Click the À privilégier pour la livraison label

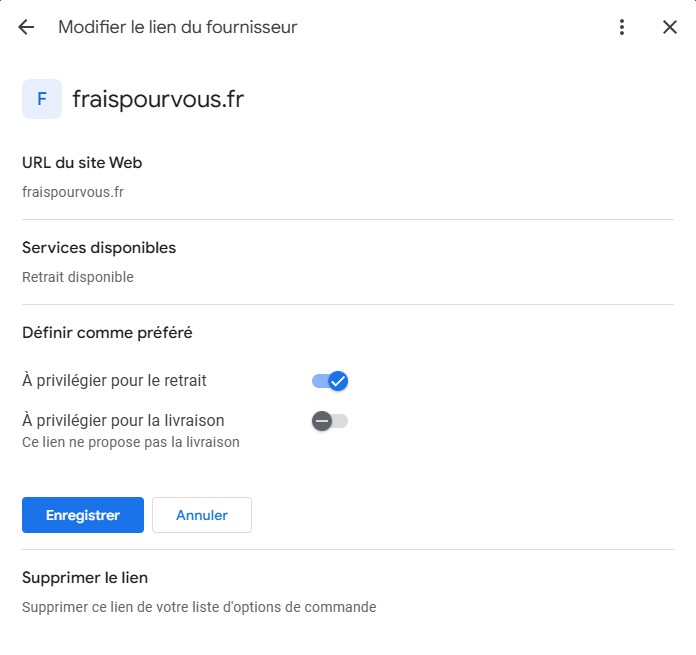[x=123, y=420]
